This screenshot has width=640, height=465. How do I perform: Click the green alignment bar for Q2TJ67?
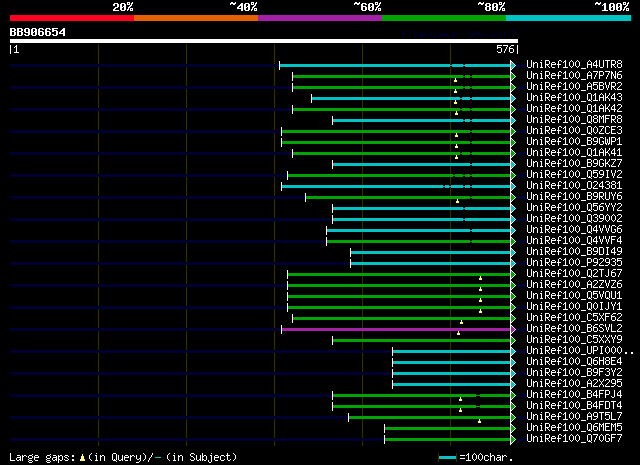(399, 274)
